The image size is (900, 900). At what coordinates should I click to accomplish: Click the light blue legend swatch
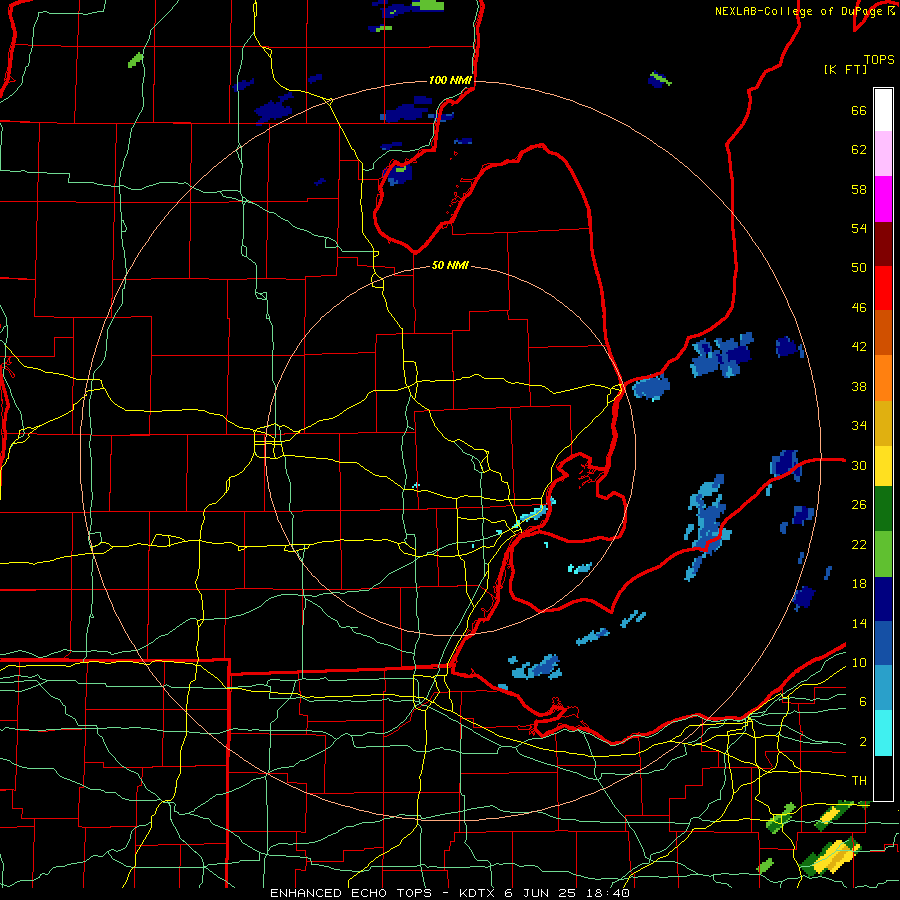pyautogui.click(x=883, y=688)
